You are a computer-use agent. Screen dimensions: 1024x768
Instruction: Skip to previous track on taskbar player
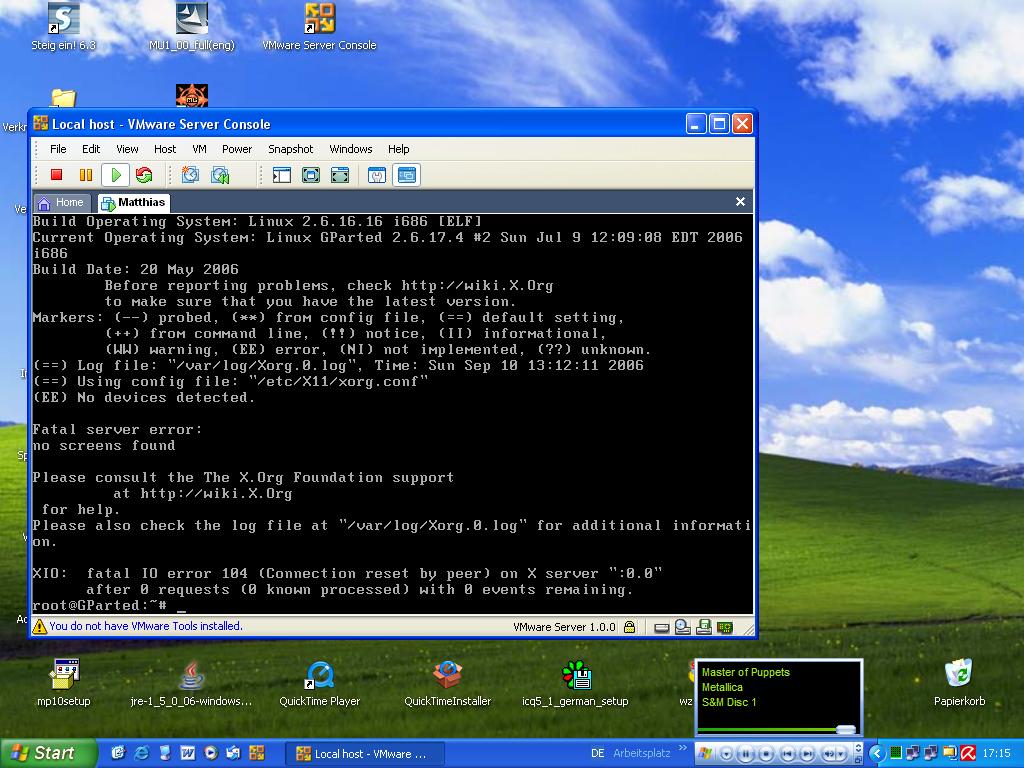(788, 754)
